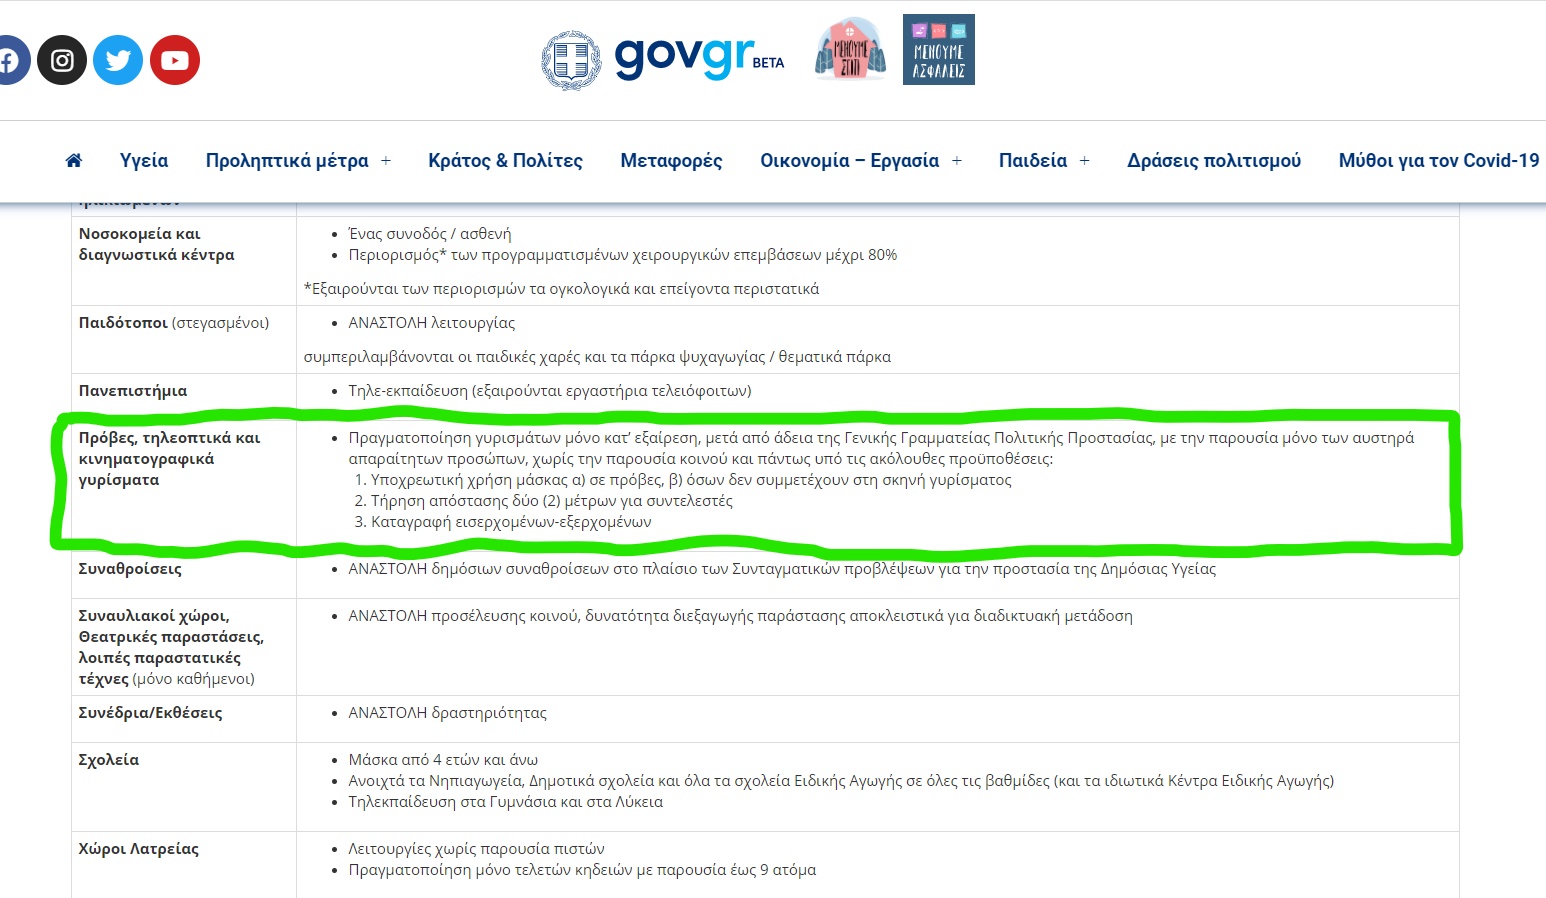Viewport: 1546px width, 898px height.
Task: Click the Σχολεία row heading in table
Action: pyautogui.click(x=109, y=760)
